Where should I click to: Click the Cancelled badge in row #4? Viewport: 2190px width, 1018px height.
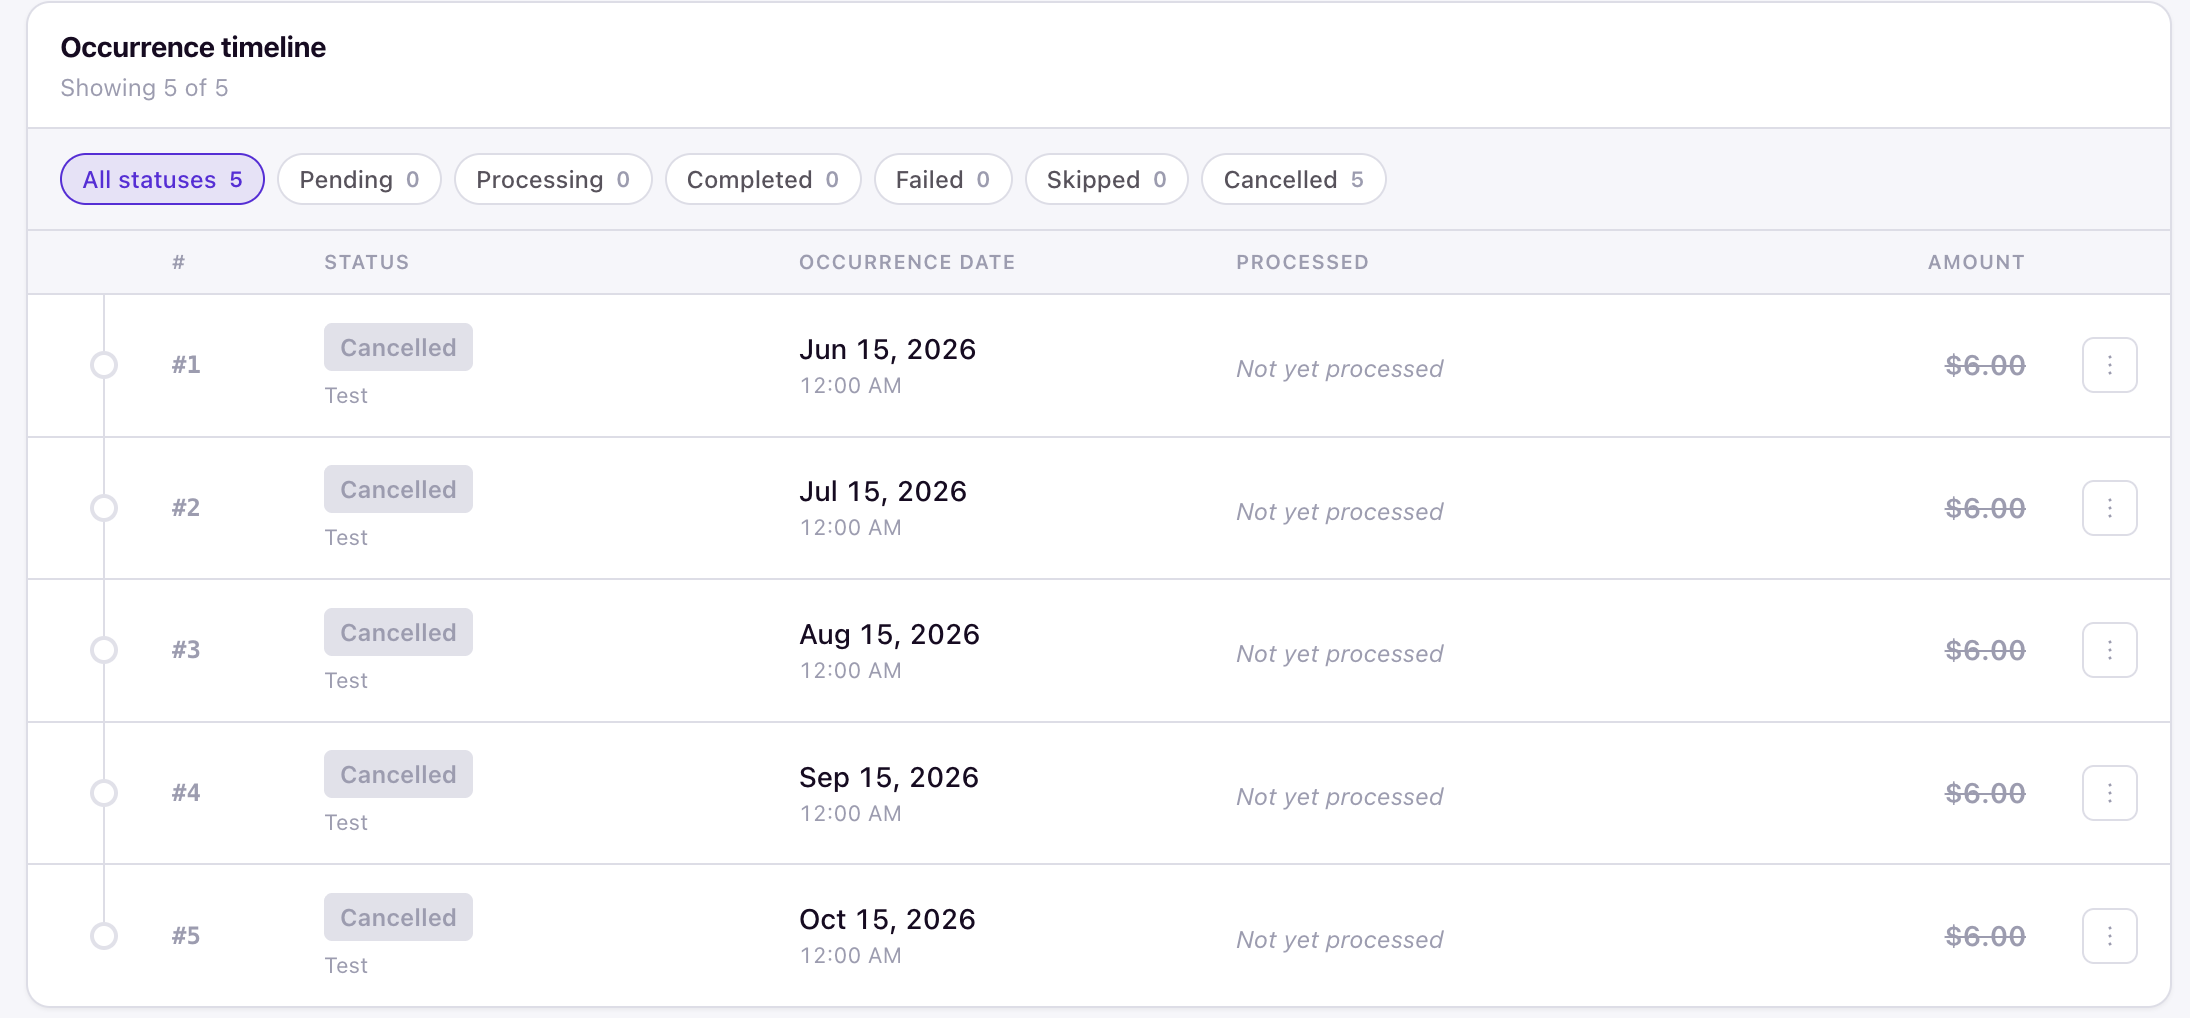[398, 774]
